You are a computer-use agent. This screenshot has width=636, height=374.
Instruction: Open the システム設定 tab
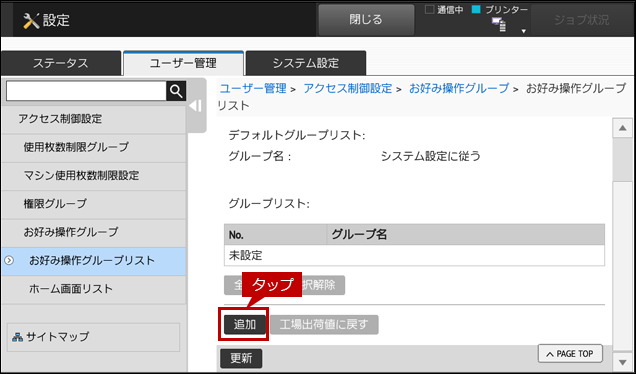[x=306, y=63]
